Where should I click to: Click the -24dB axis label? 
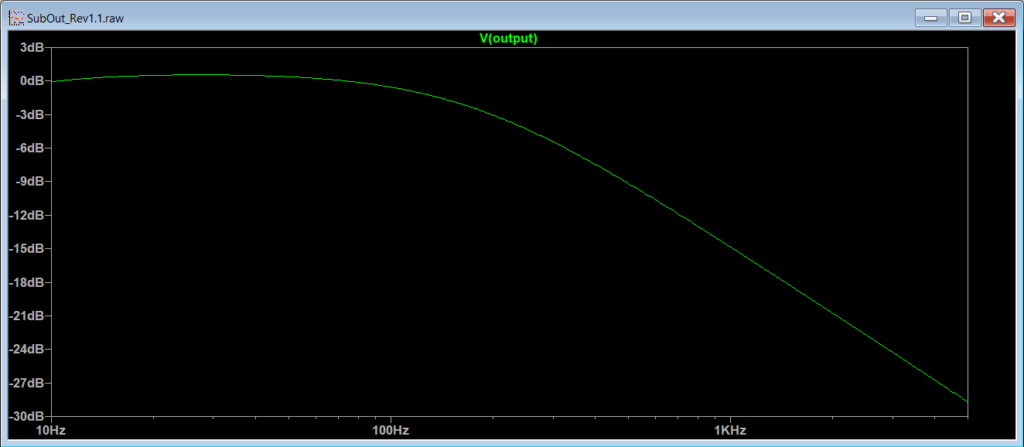click(x=28, y=349)
